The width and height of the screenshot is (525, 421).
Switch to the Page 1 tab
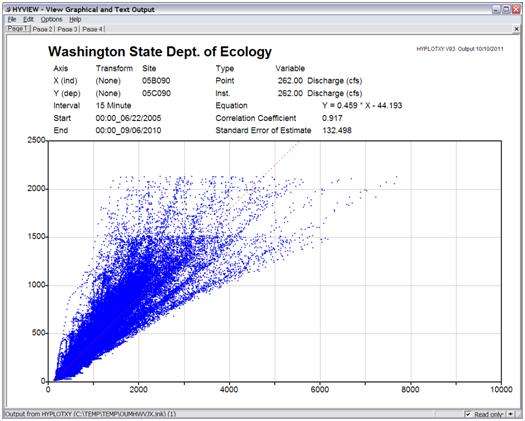point(17,29)
